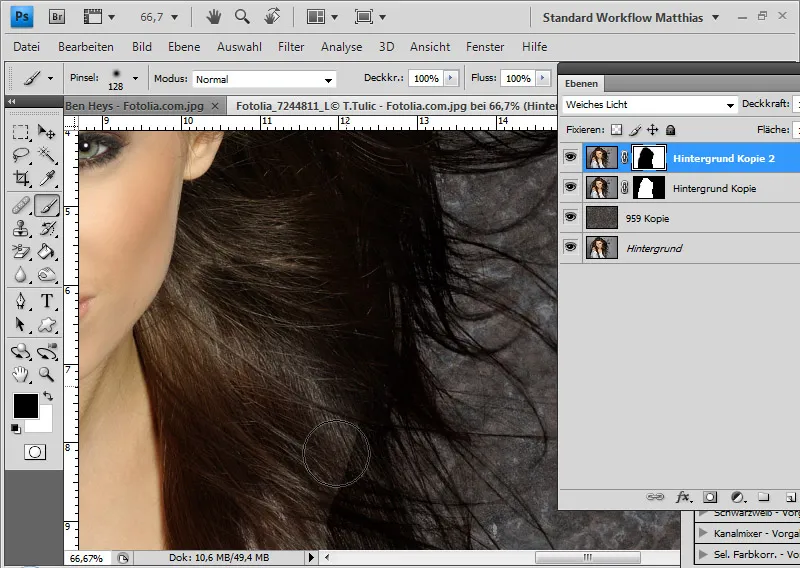This screenshot has height=568, width=800.
Task: Launch Adobe Bridge via Br icon
Action: click(x=57, y=17)
